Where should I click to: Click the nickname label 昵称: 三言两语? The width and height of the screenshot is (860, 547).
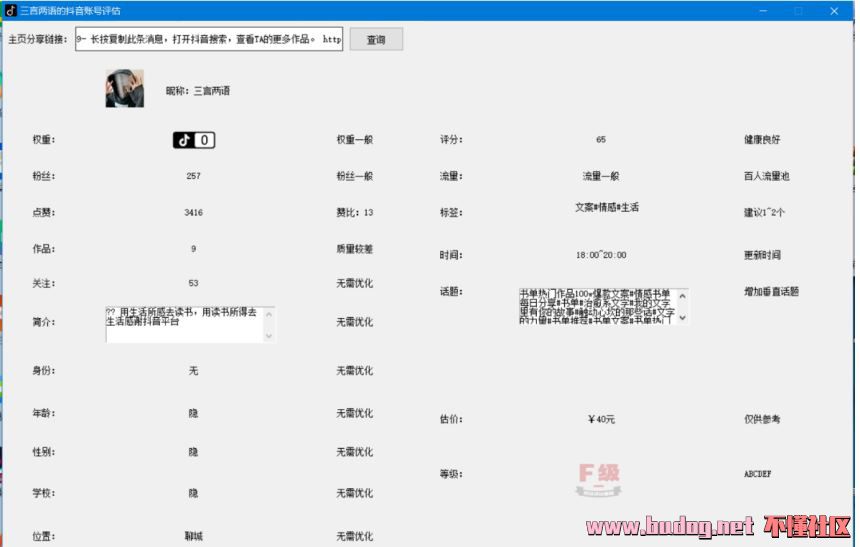point(198,91)
